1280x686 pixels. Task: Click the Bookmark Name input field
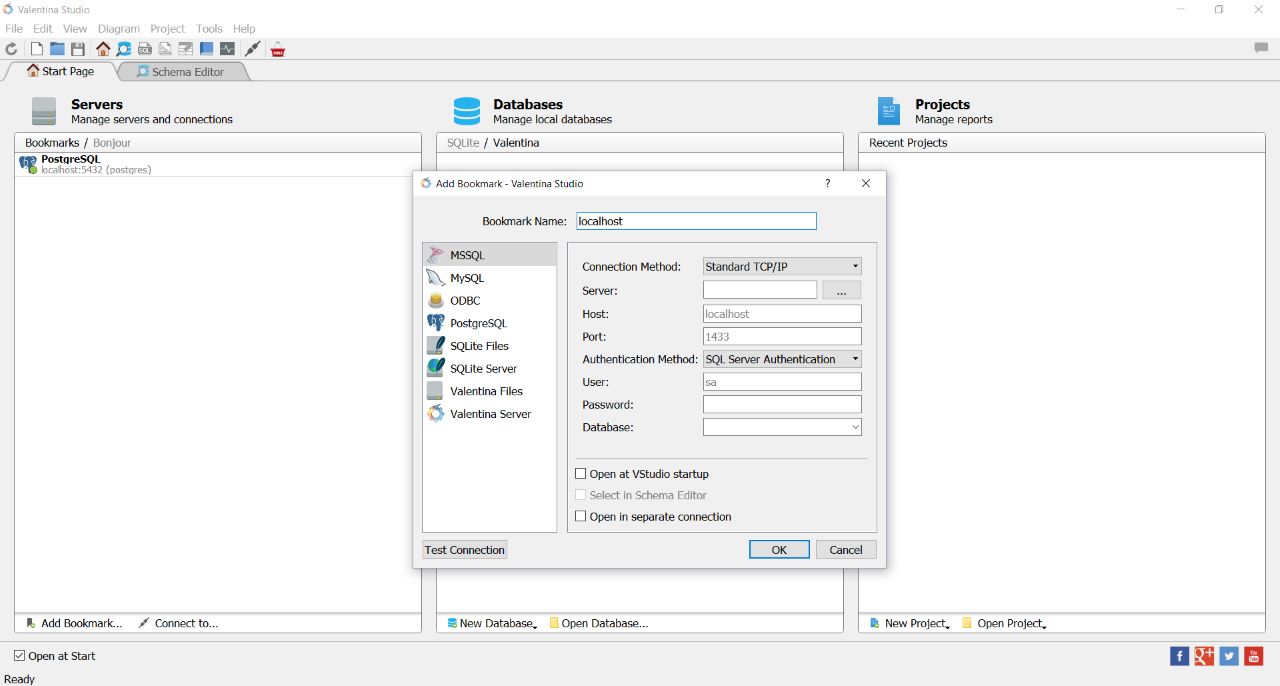tap(696, 221)
